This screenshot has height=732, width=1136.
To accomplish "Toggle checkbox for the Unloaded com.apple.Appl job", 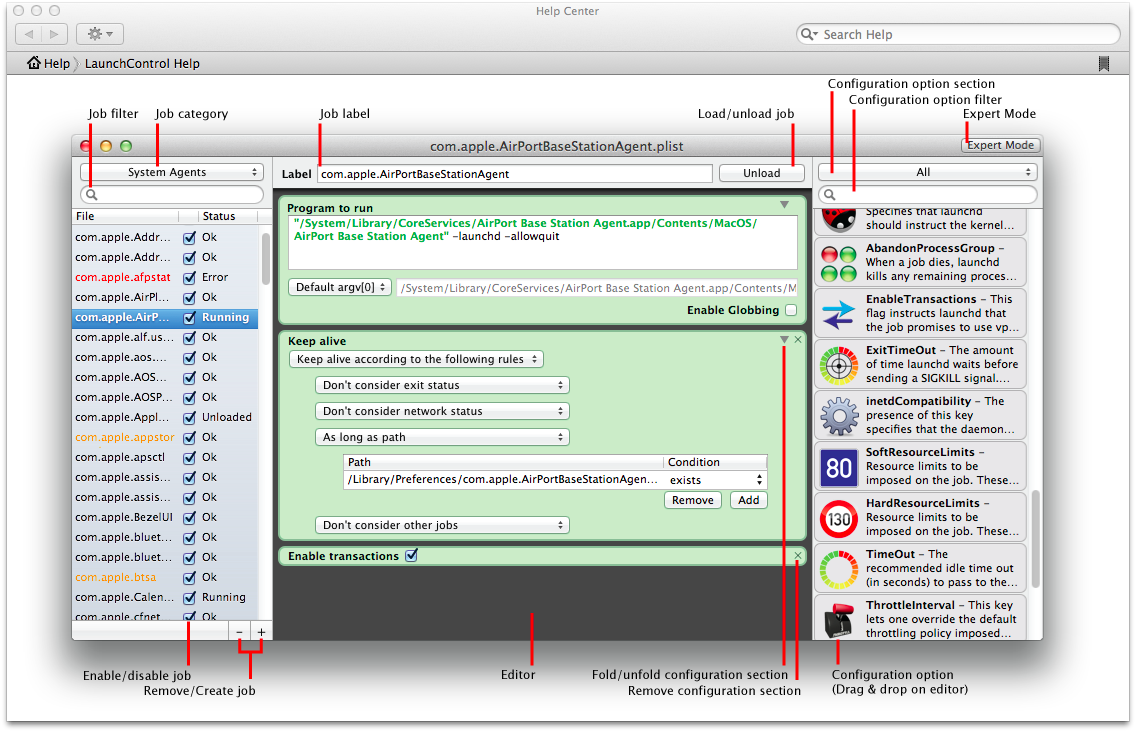I will (189, 417).
